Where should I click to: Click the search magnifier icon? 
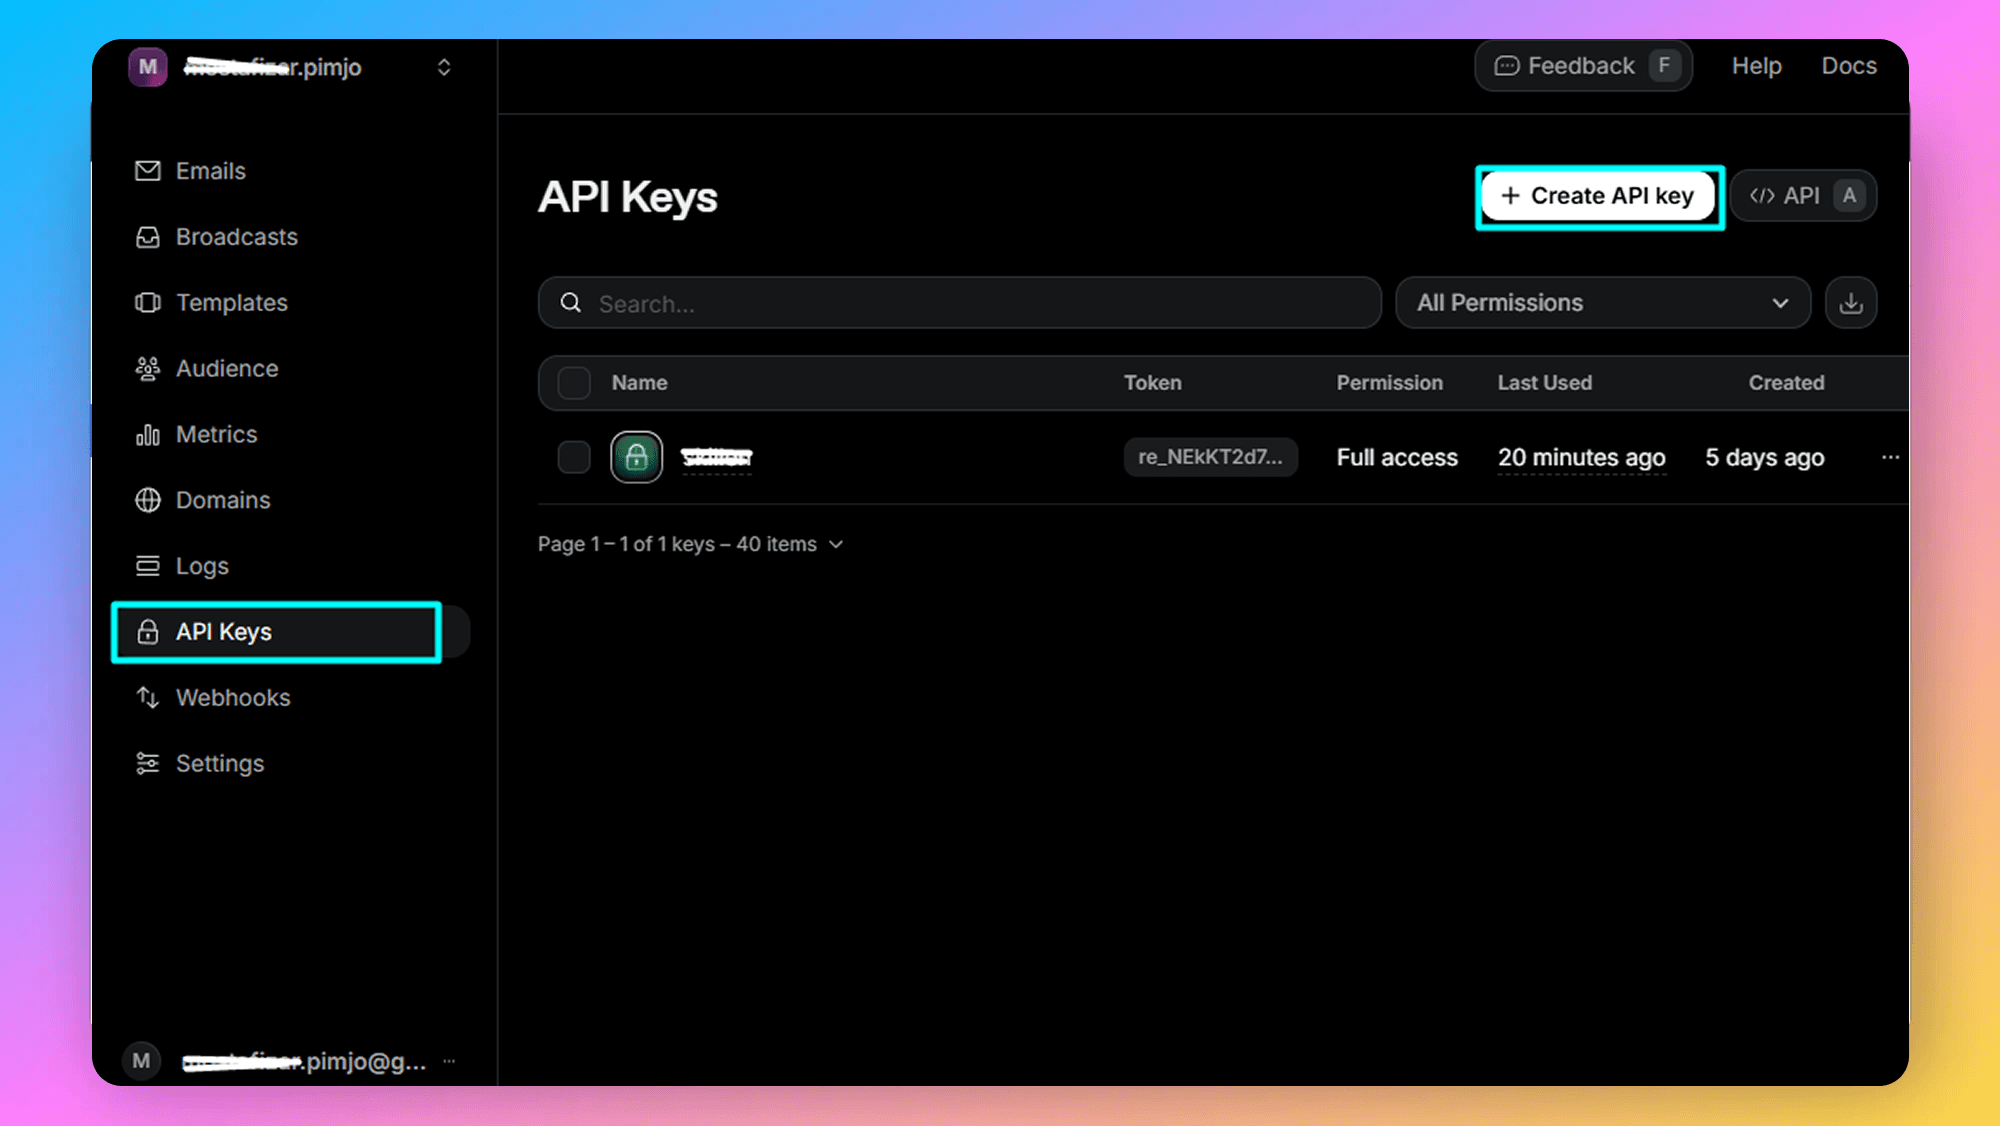pos(570,303)
